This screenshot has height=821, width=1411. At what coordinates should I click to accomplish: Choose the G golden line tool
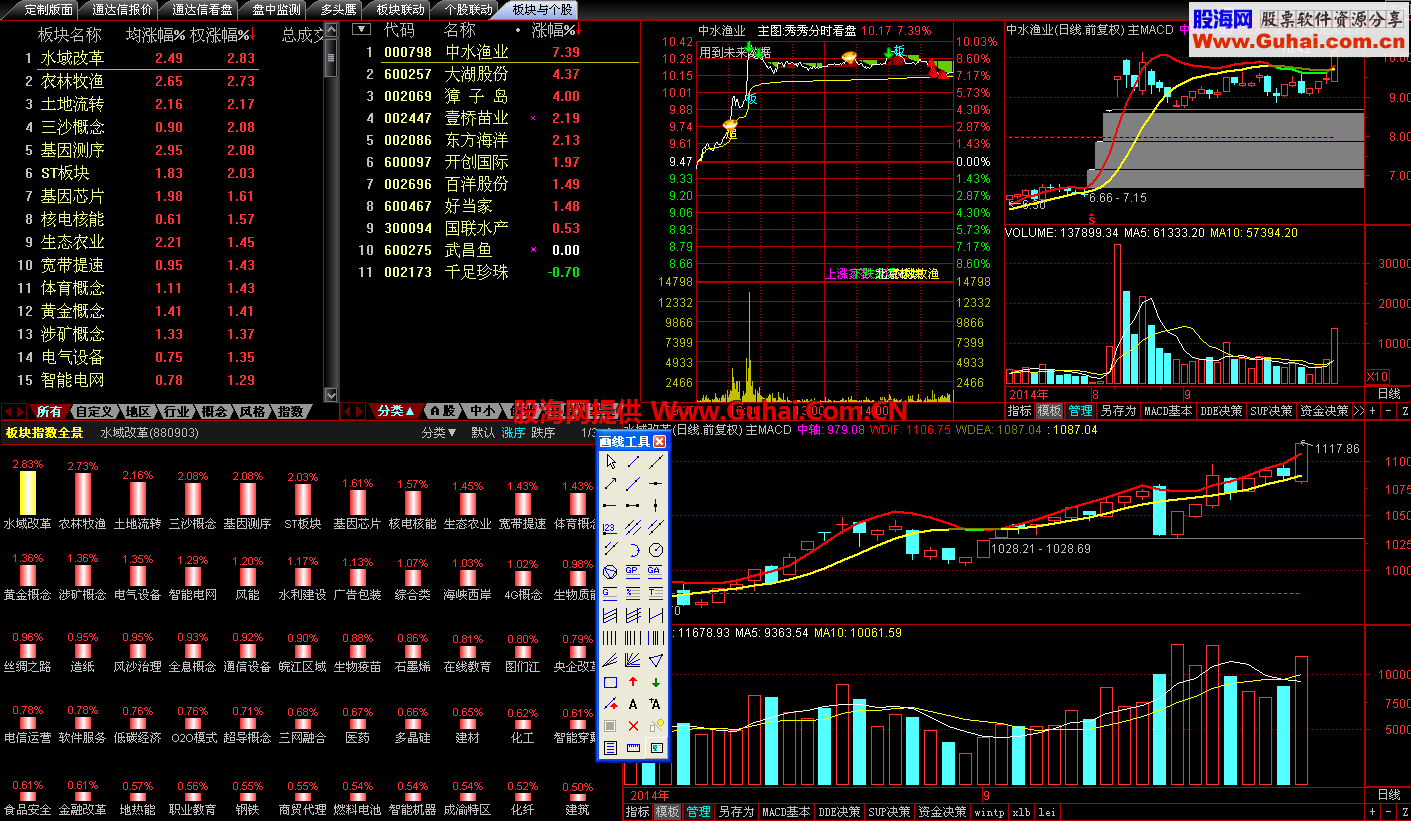point(610,593)
